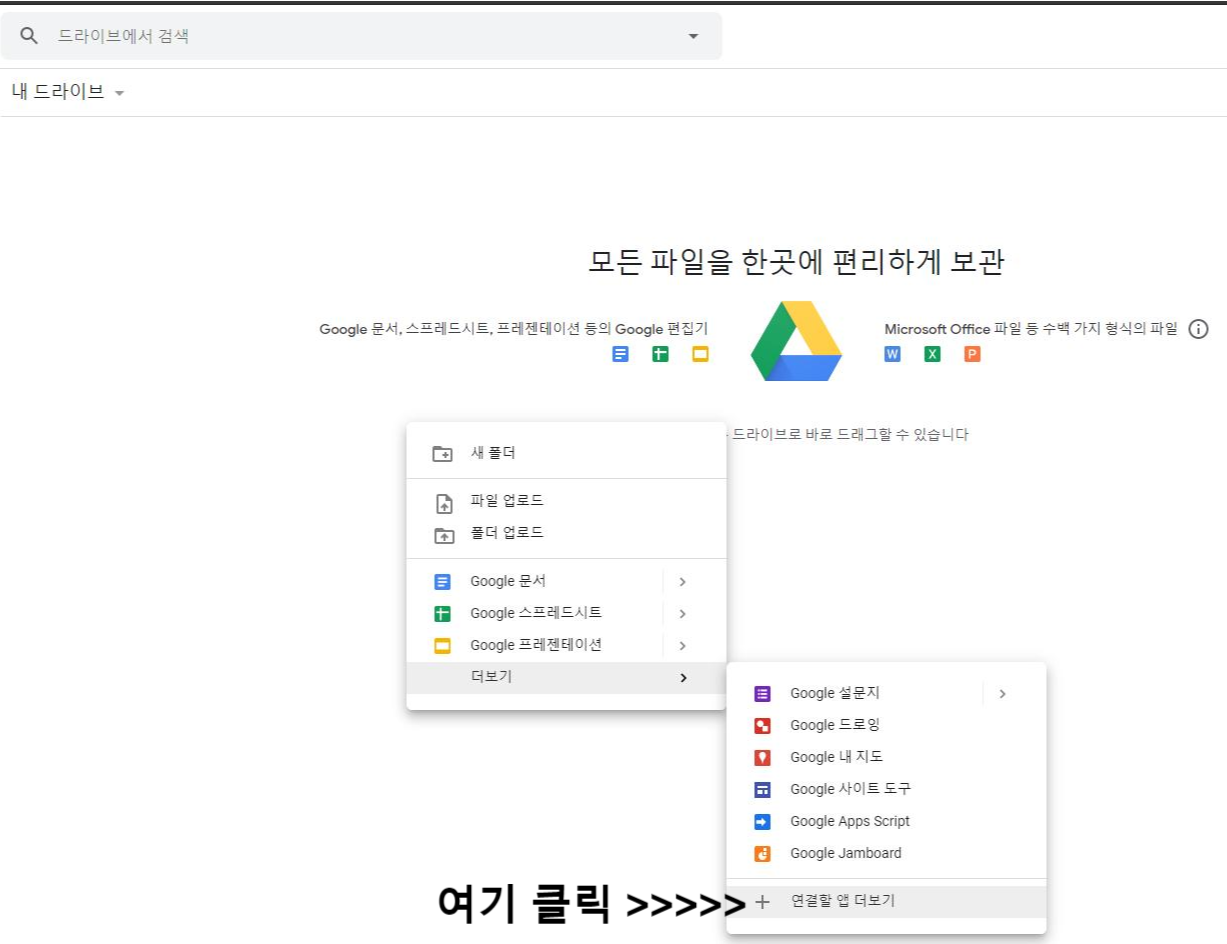Open the info circle icon
Screen dimensions: 1227x944
(x=1199, y=329)
